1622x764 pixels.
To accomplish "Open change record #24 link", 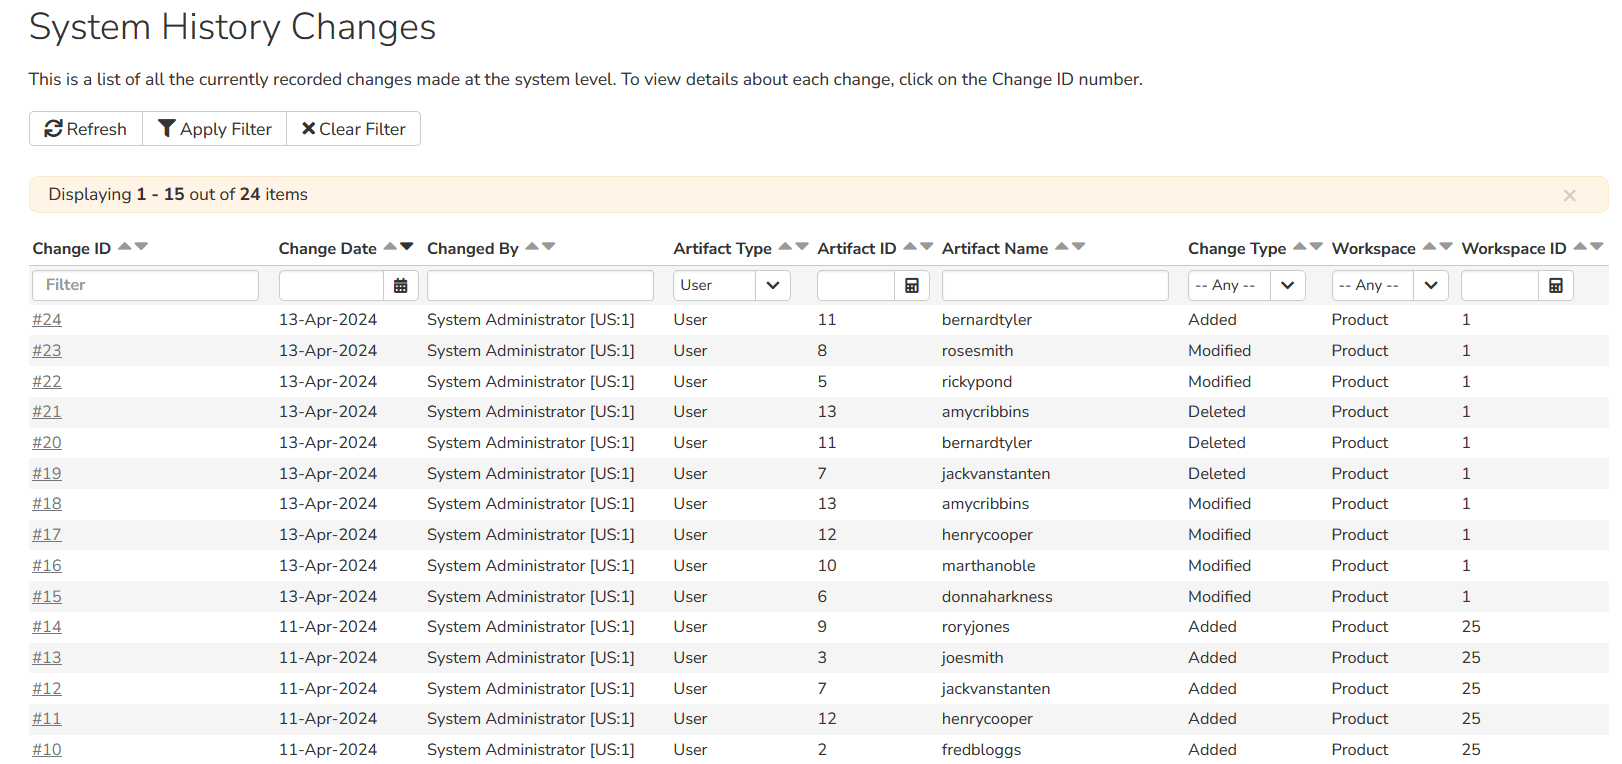I will point(47,320).
